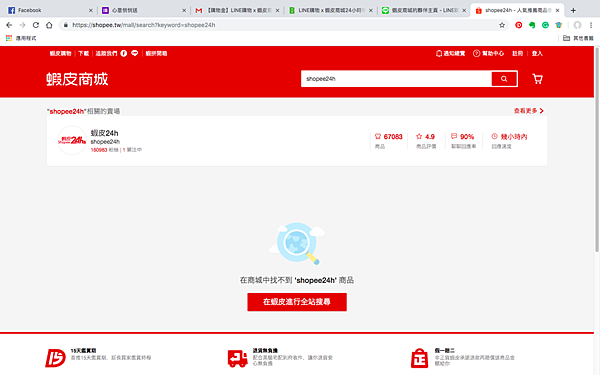Click the 15-day return guarantee icon

[x=55, y=358]
